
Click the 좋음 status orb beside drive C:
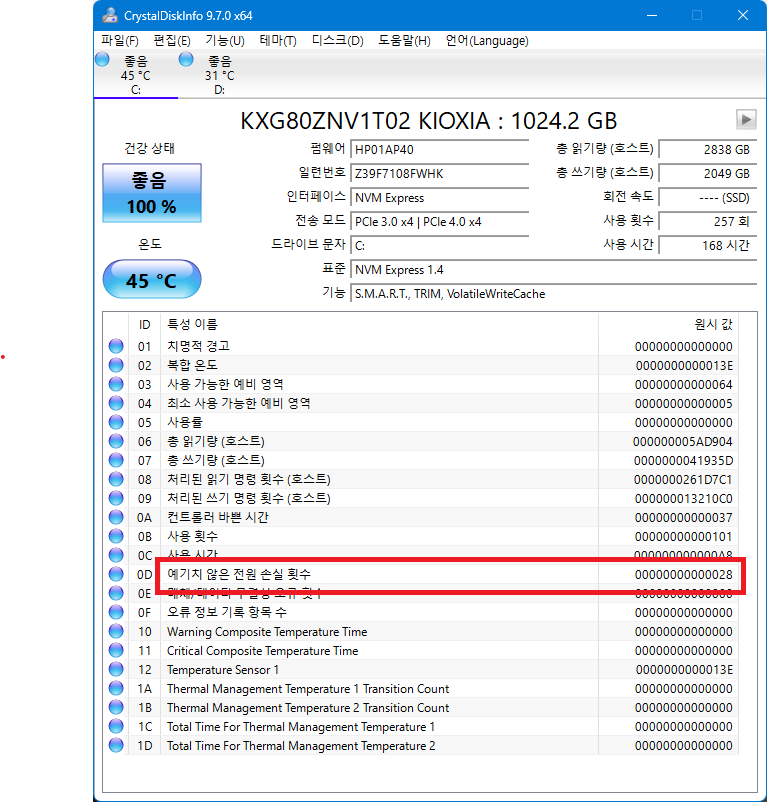pyautogui.click(x=102, y=59)
